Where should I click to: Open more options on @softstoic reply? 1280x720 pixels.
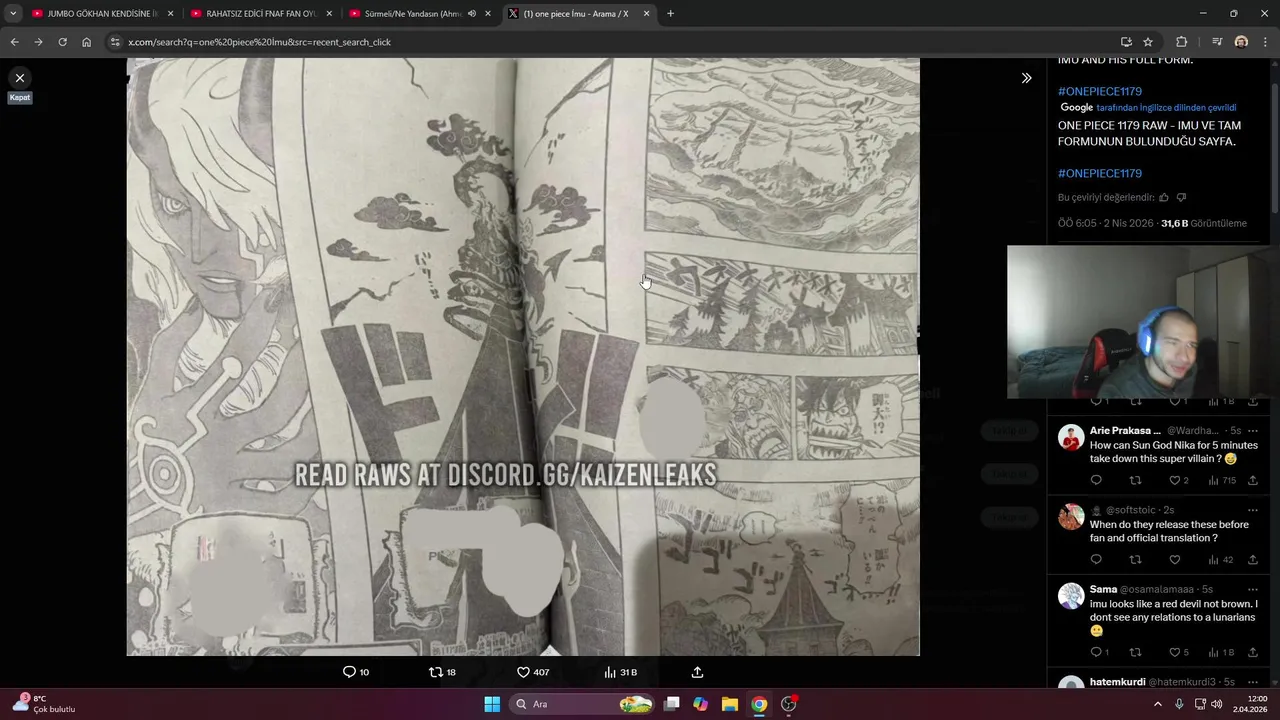[1252, 510]
